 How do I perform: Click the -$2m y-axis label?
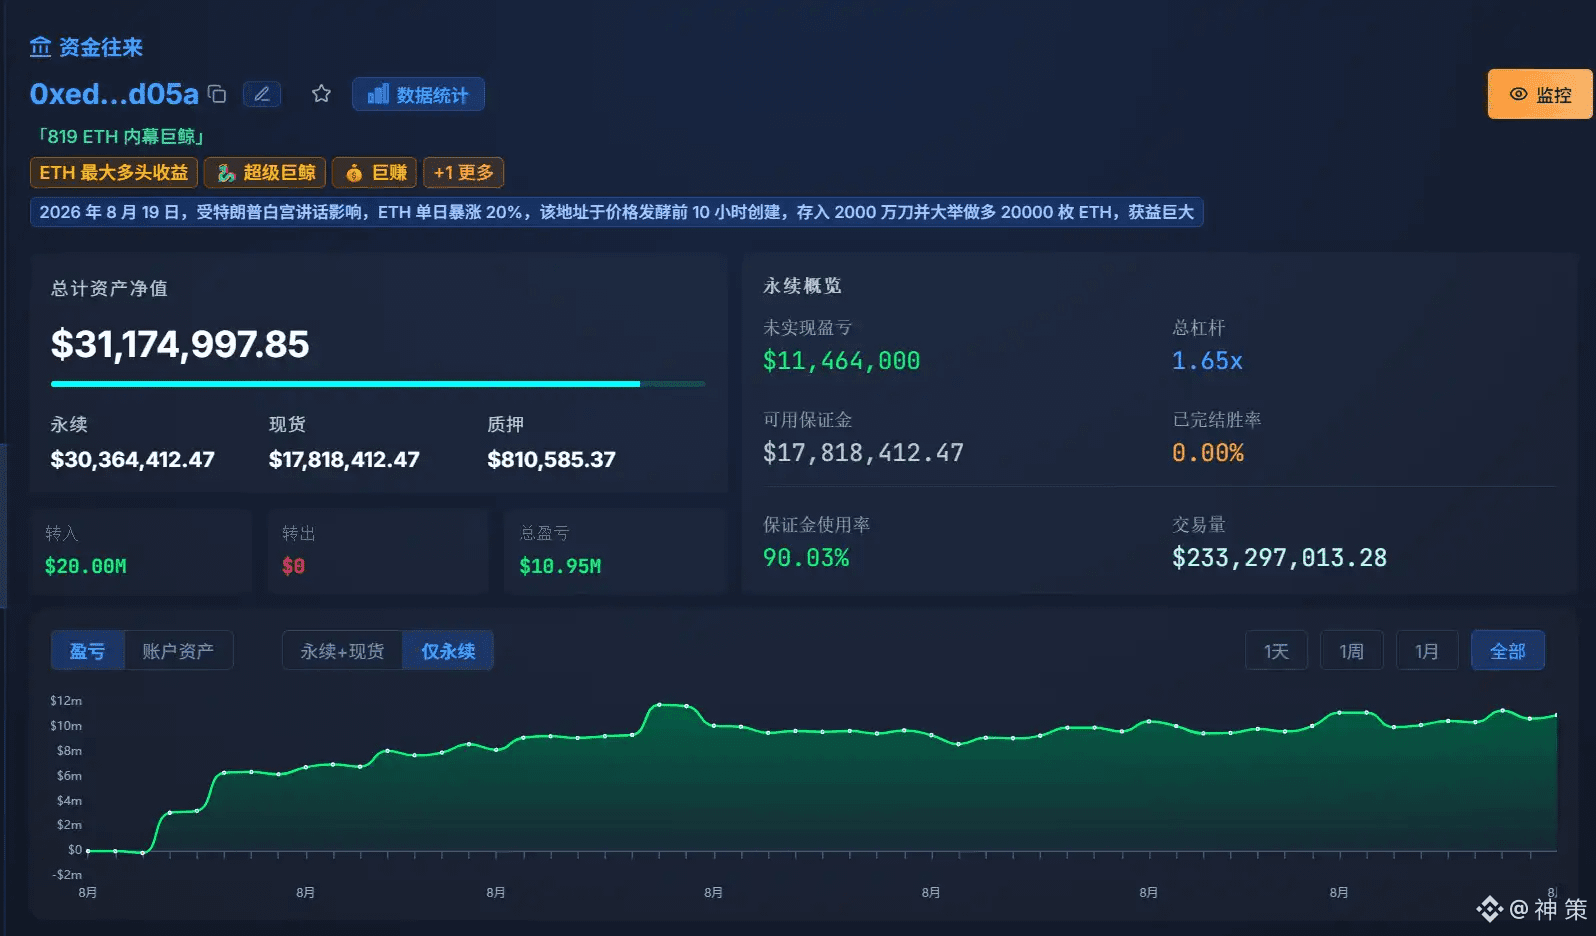pyautogui.click(x=67, y=875)
